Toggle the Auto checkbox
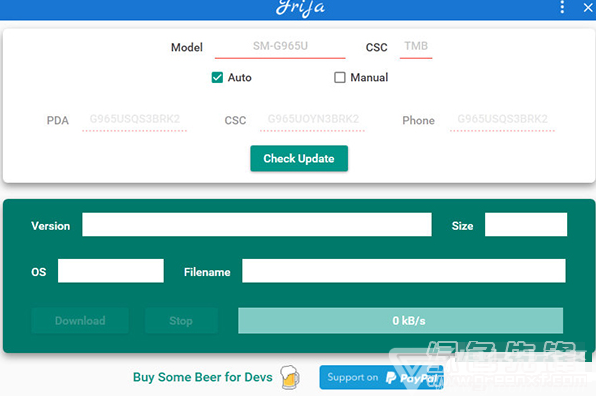 (x=217, y=78)
